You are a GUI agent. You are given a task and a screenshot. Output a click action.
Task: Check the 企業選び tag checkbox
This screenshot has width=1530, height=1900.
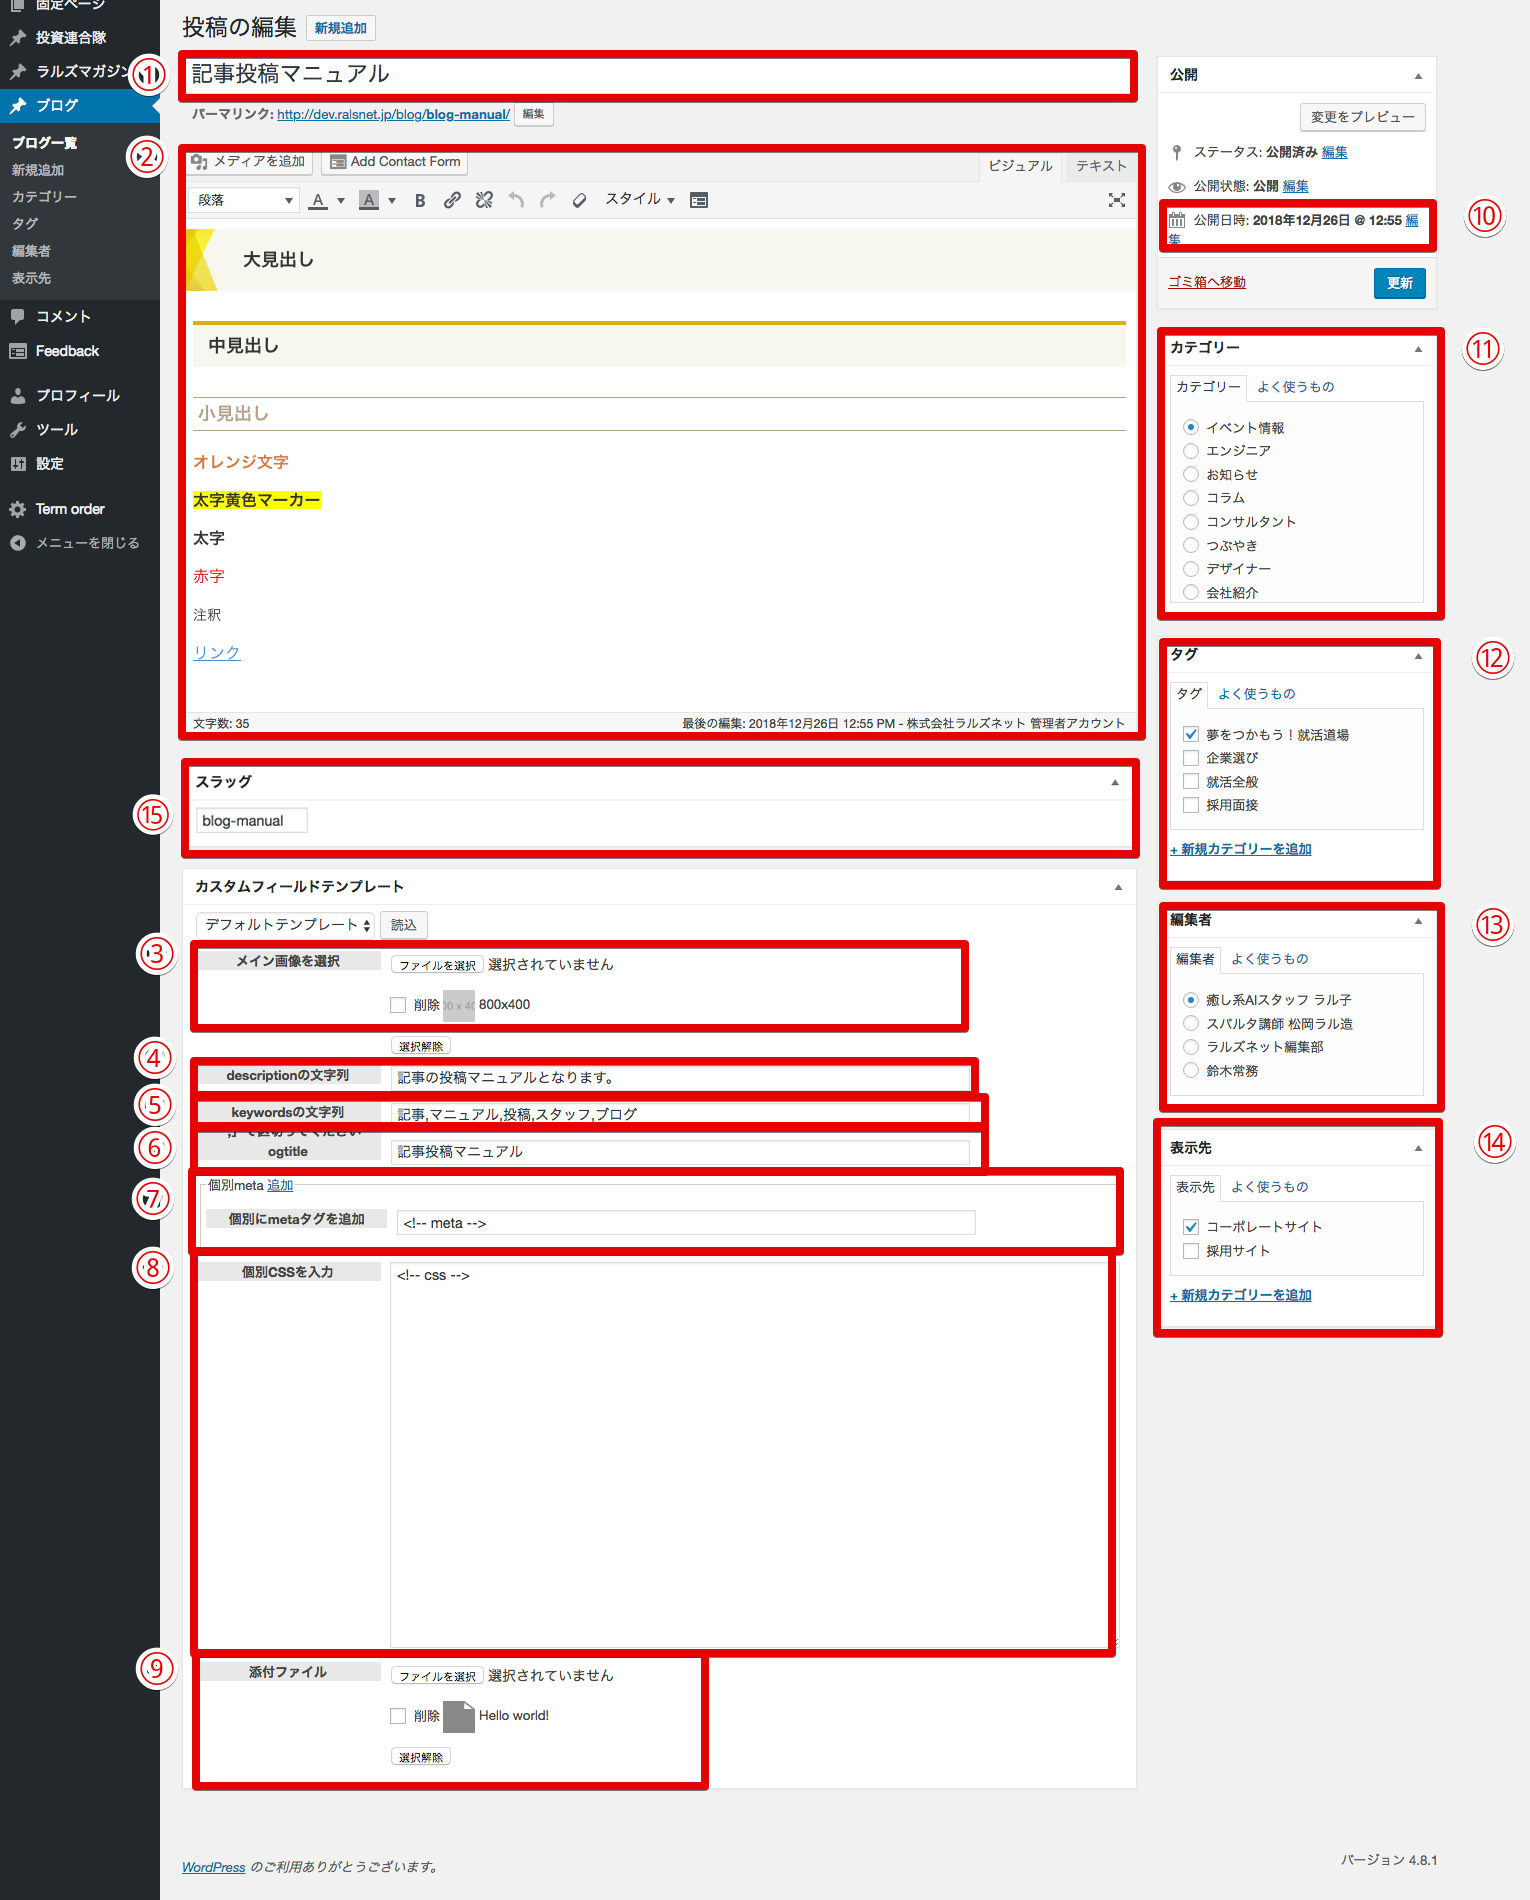coord(1190,758)
